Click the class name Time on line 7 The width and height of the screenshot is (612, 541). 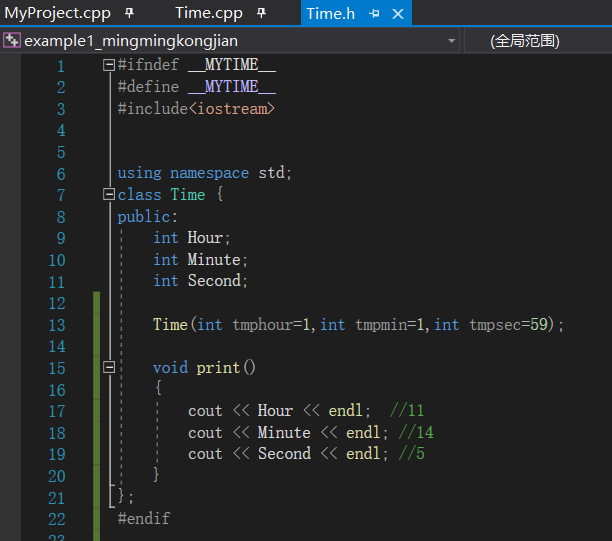coord(188,194)
